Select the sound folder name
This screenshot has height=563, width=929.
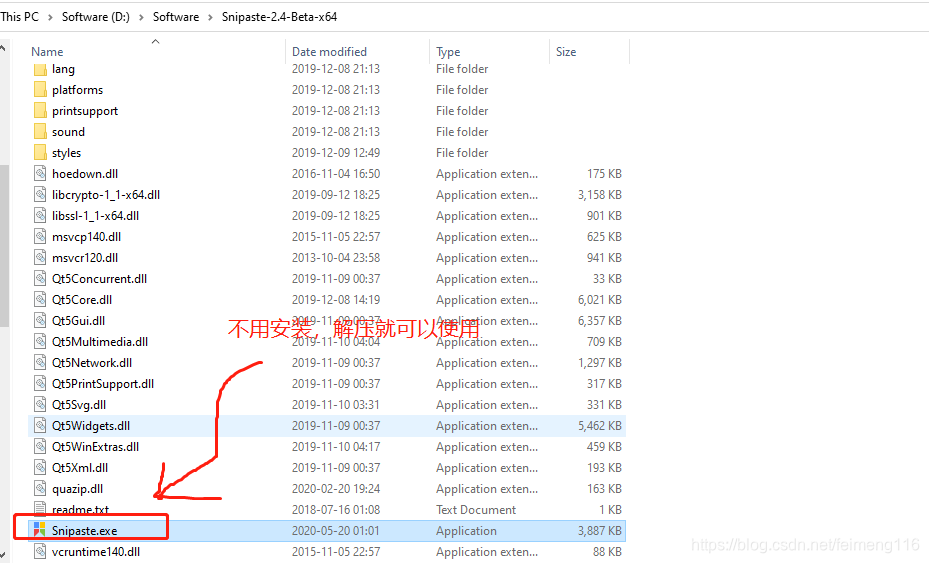coord(68,132)
